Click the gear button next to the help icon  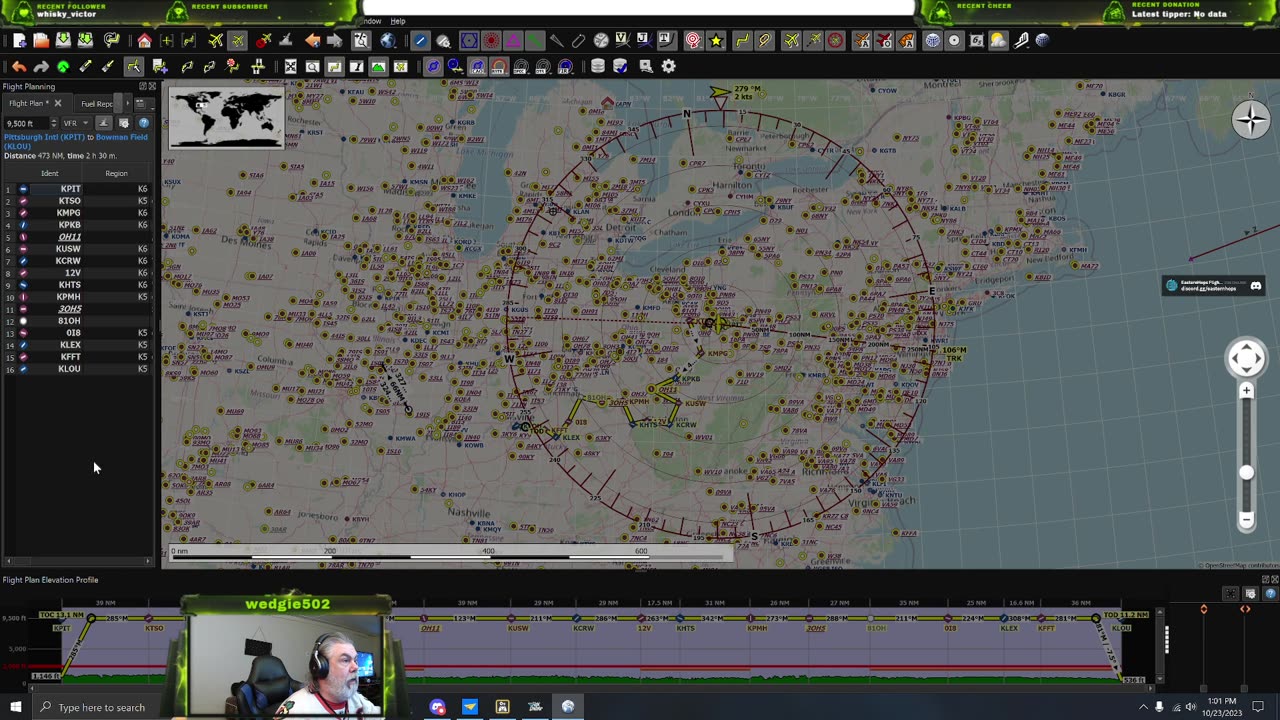click(124, 123)
